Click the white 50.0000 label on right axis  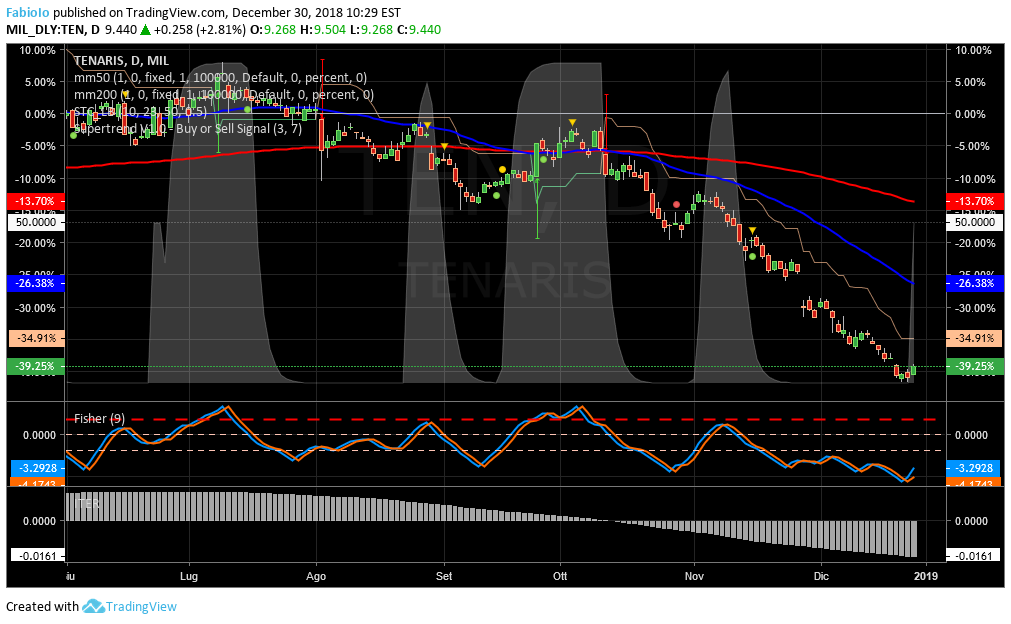click(x=974, y=222)
